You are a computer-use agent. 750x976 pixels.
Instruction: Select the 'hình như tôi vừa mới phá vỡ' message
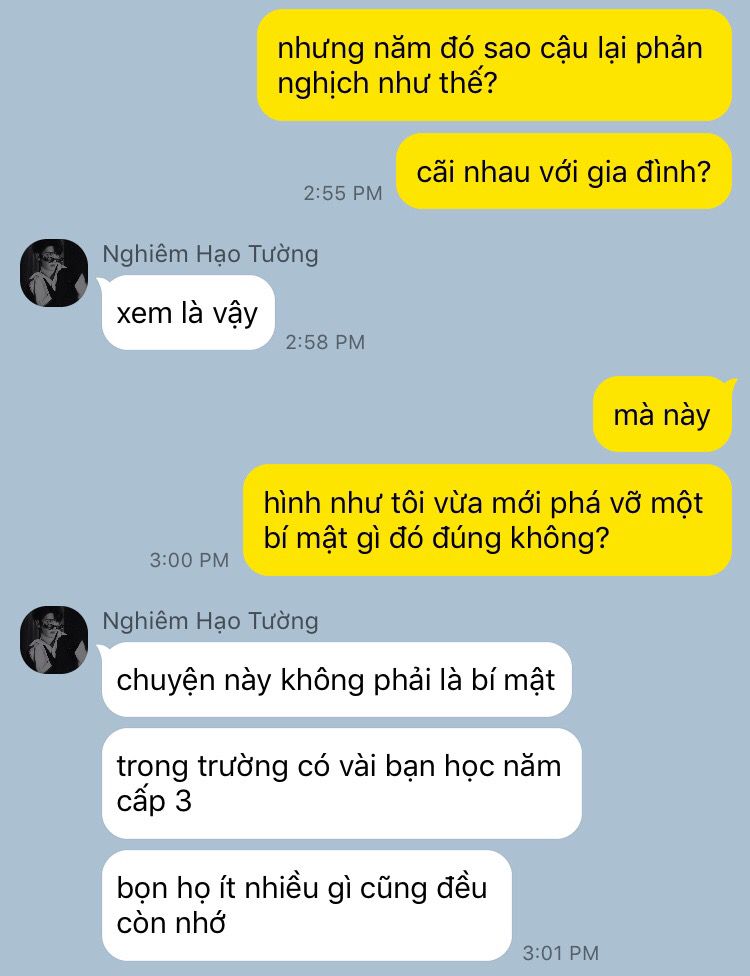487,520
